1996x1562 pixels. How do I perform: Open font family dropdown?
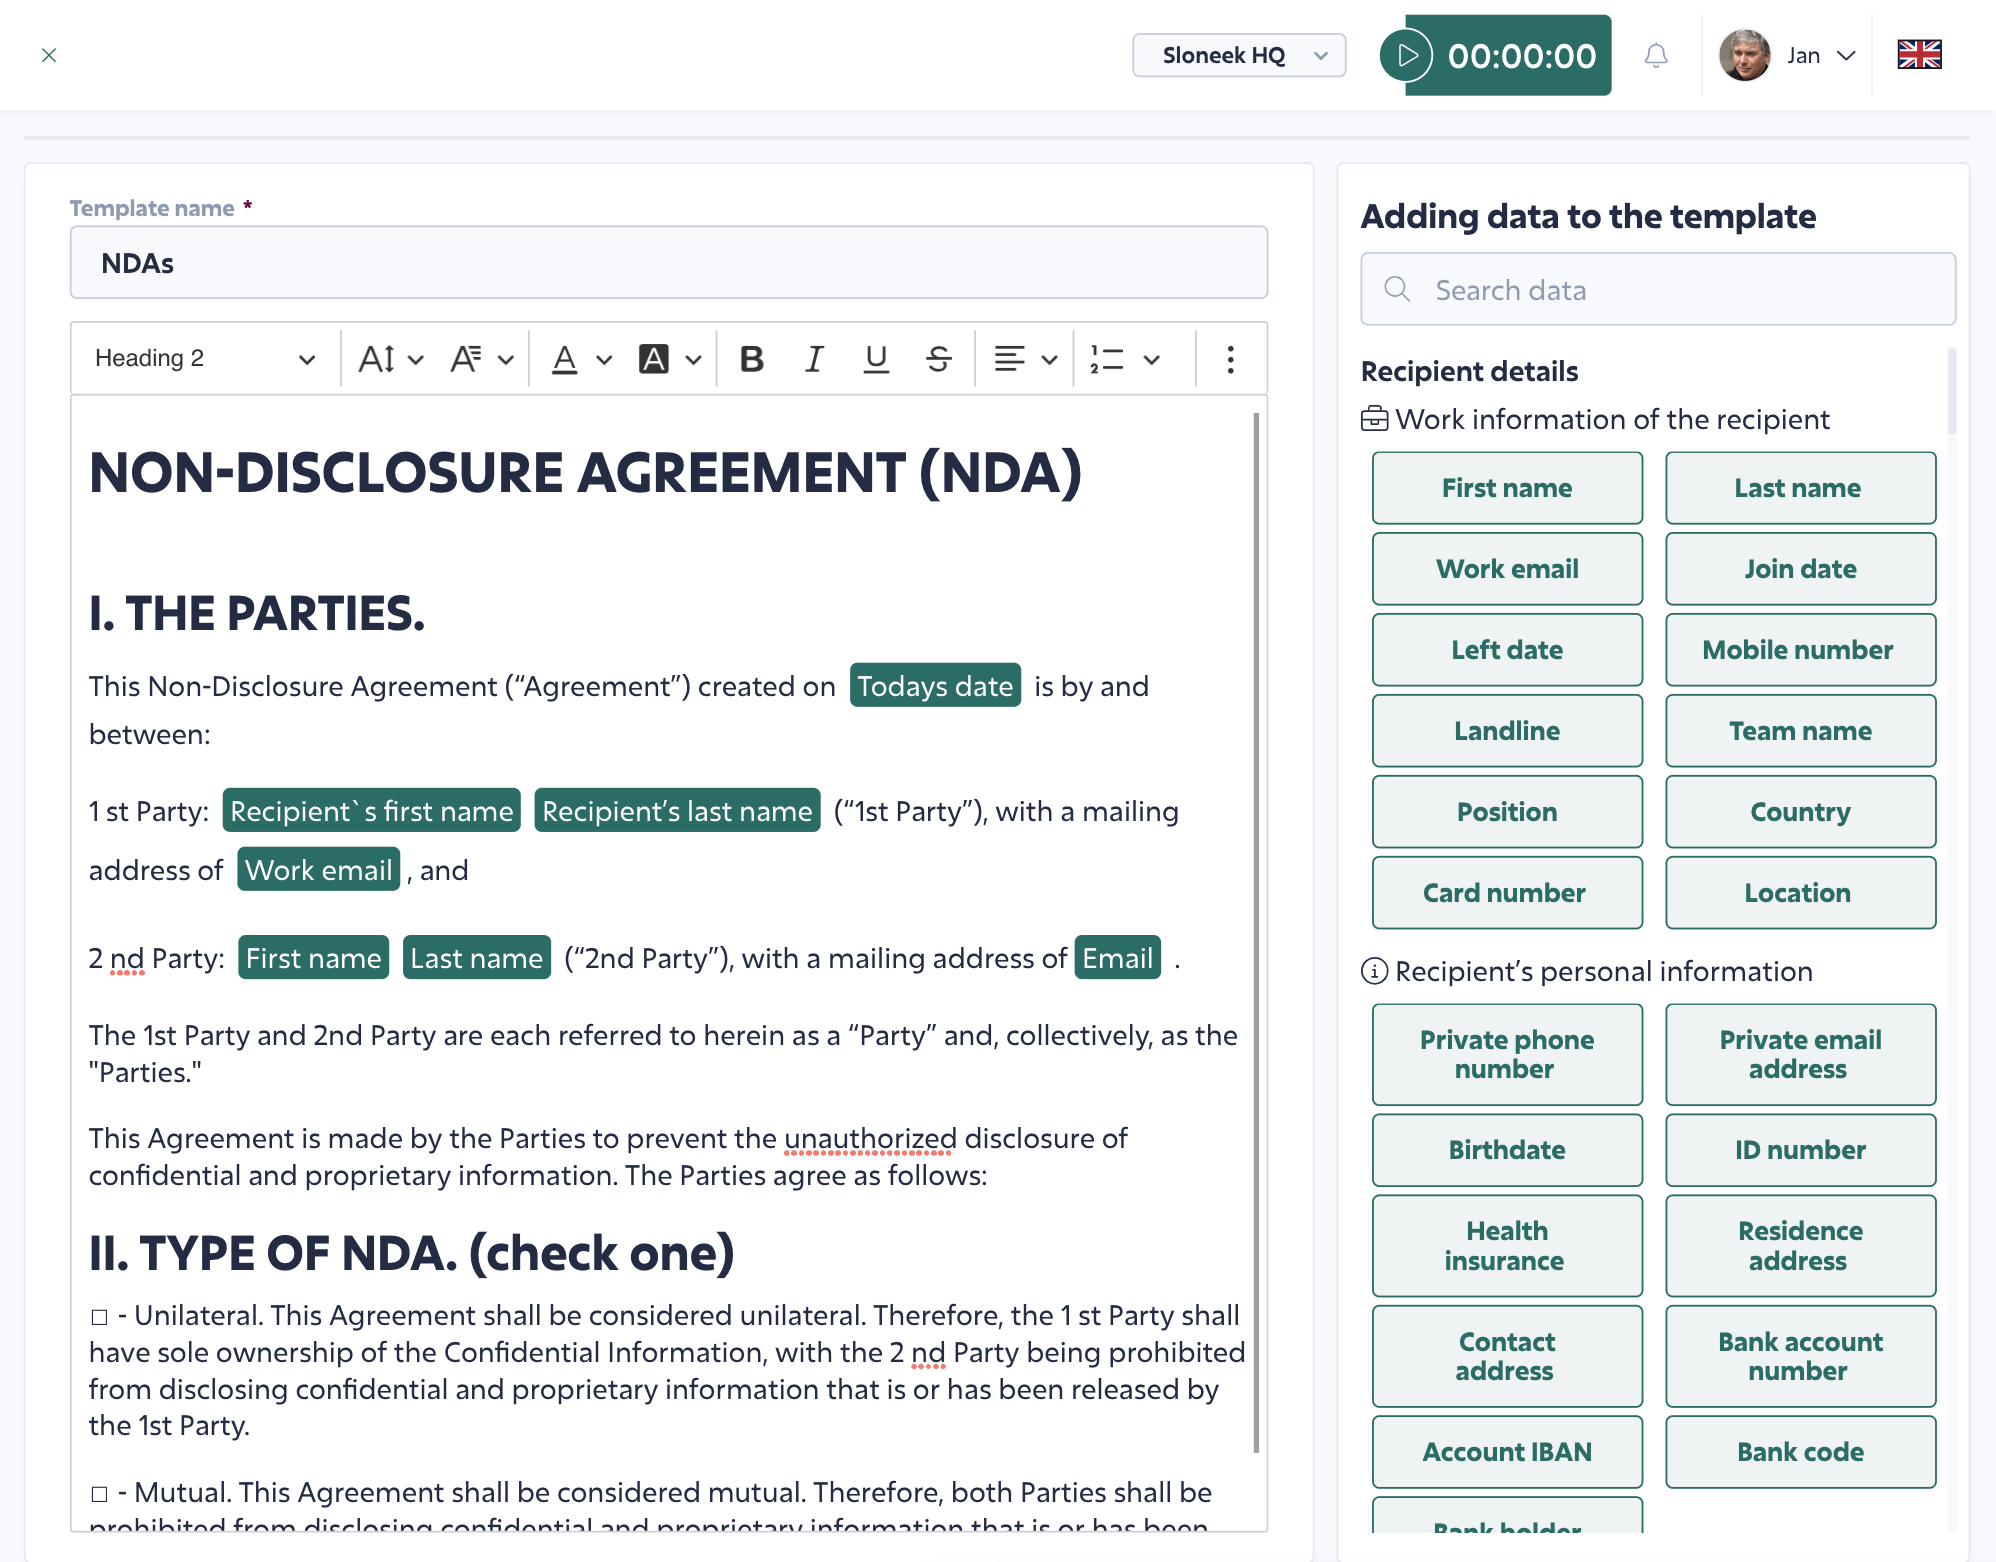[x=481, y=358]
